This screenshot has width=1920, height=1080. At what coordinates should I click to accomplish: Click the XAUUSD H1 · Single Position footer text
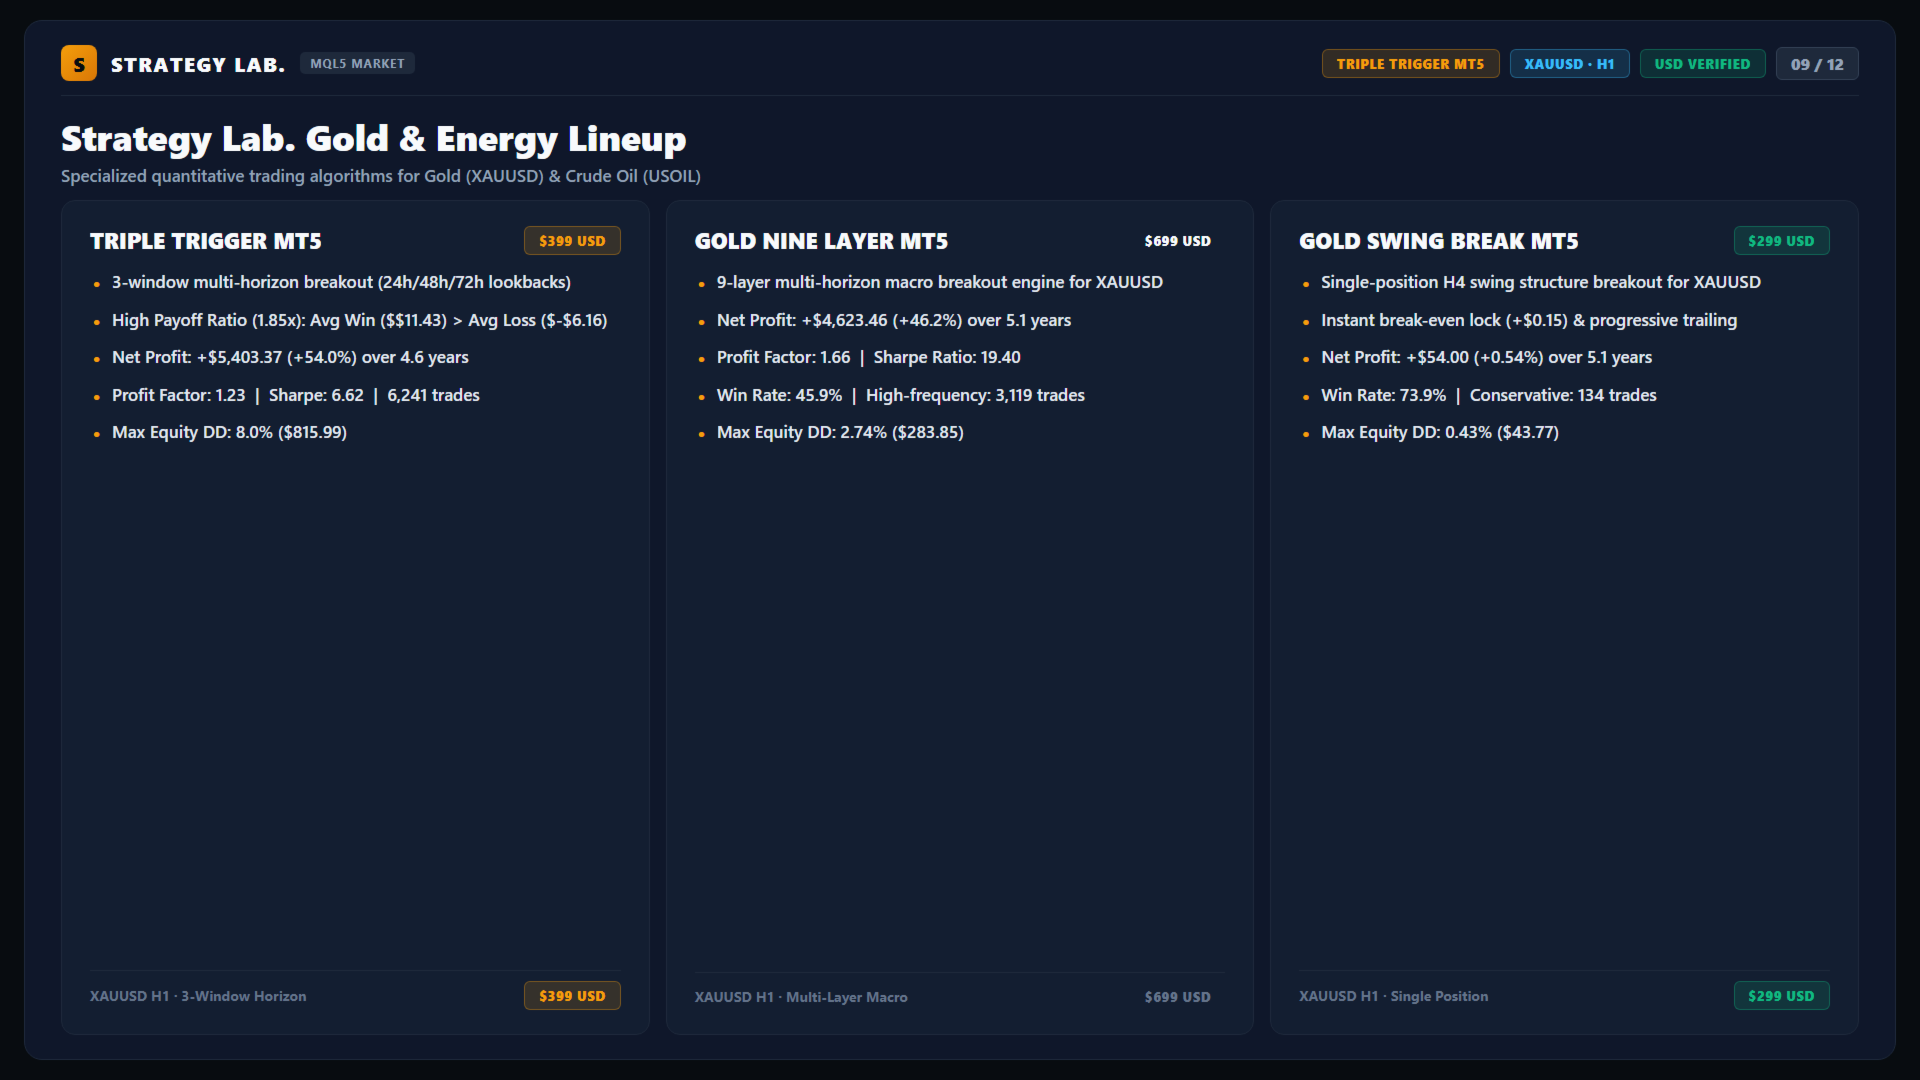[1393, 996]
